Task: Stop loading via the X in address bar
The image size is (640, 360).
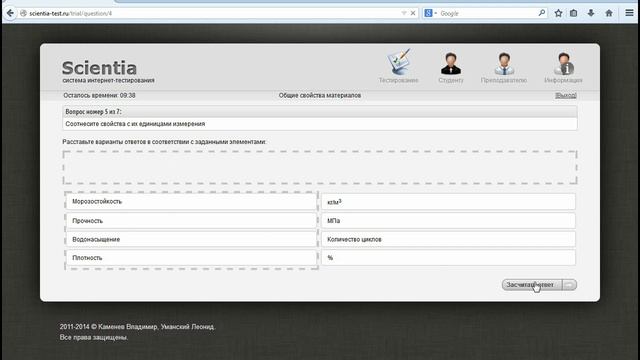Action: pyautogui.click(x=413, y=13)
